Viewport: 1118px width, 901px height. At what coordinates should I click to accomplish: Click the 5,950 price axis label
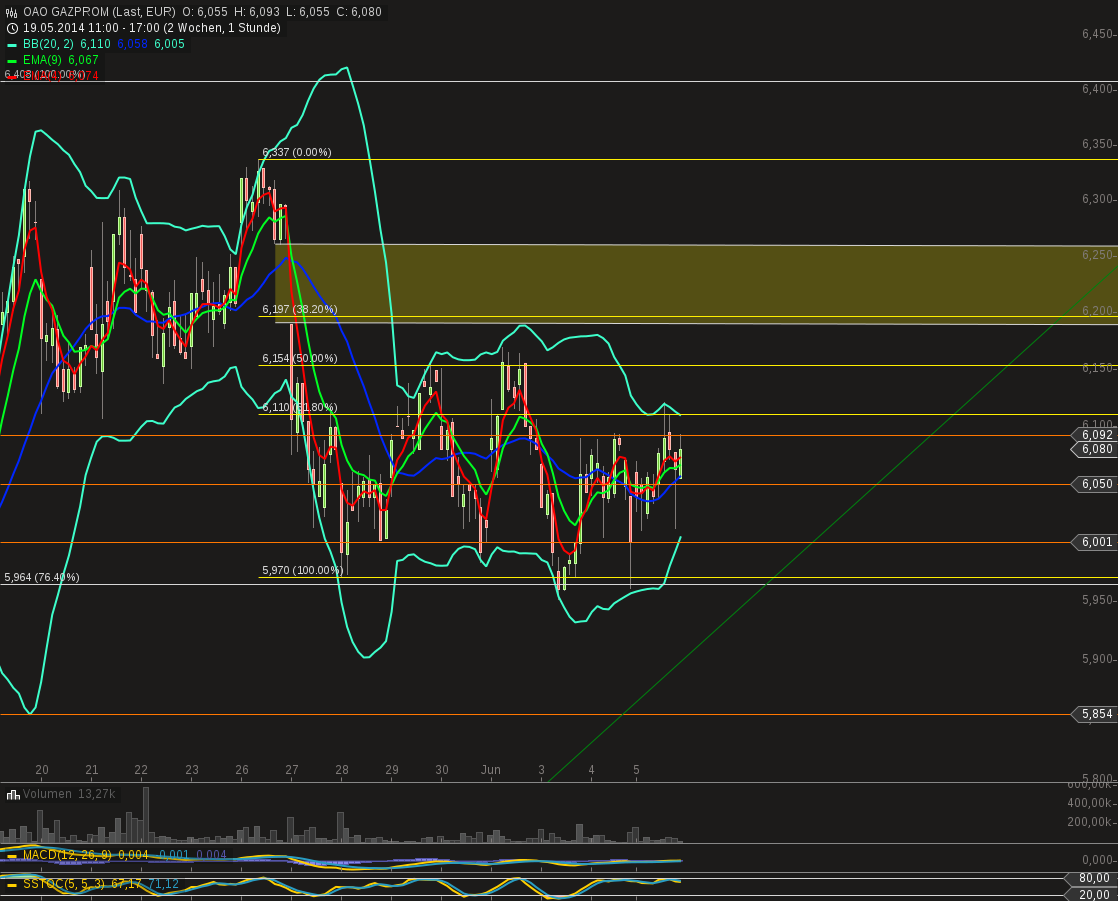coord(1097,600)
